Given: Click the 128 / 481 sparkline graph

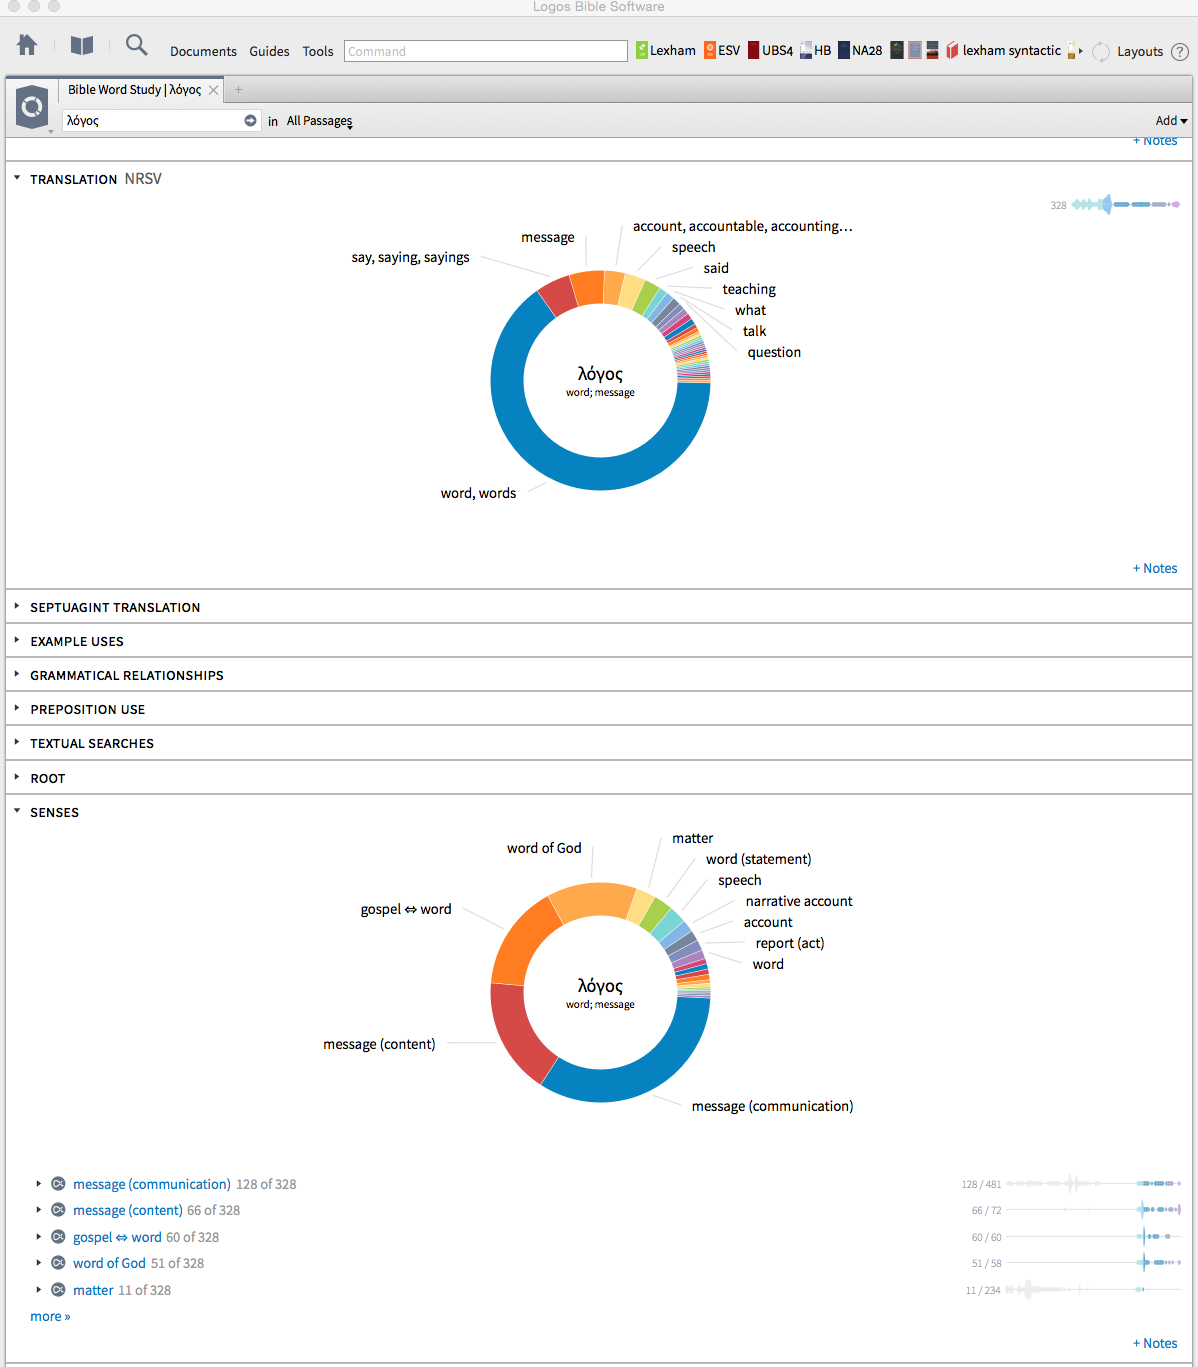Looking at the screenshot, I should tap(1093, 1183).
